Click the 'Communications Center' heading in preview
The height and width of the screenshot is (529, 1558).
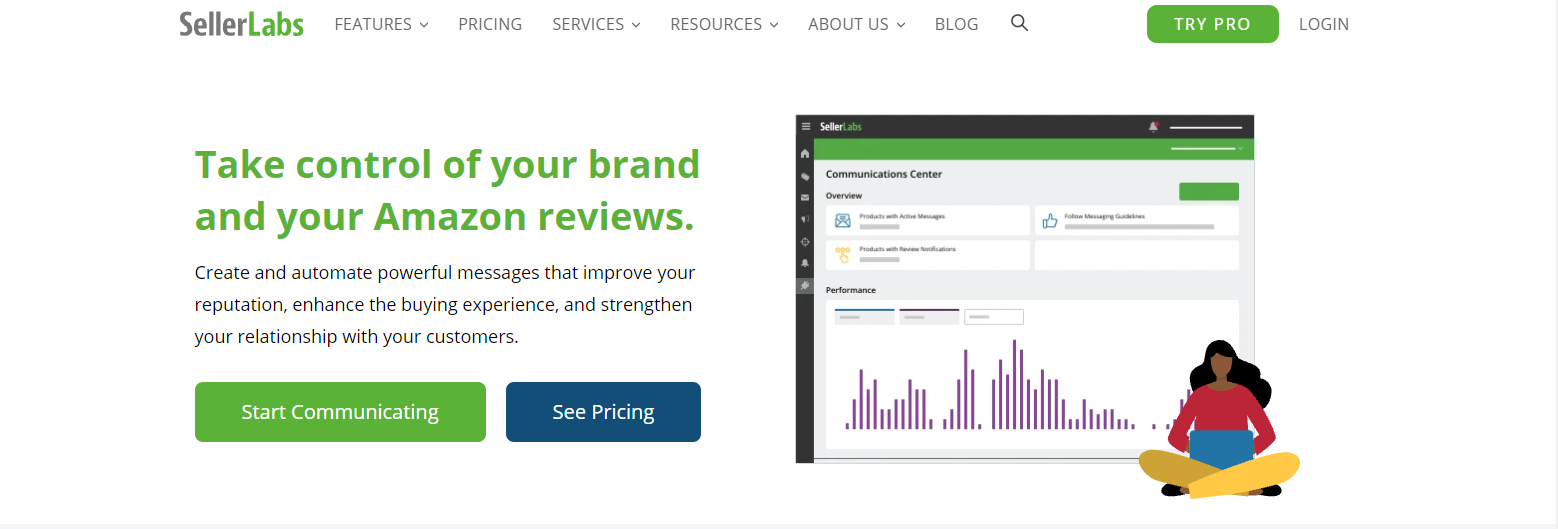884,174
